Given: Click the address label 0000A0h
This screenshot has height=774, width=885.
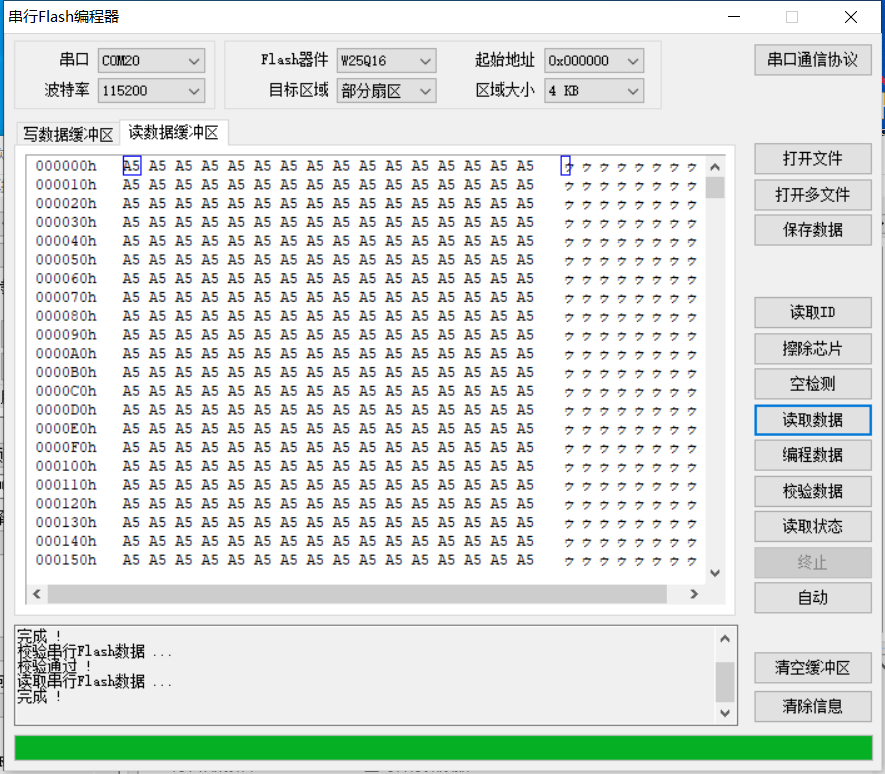Looking at the screenshot, I should coord(66,353).
